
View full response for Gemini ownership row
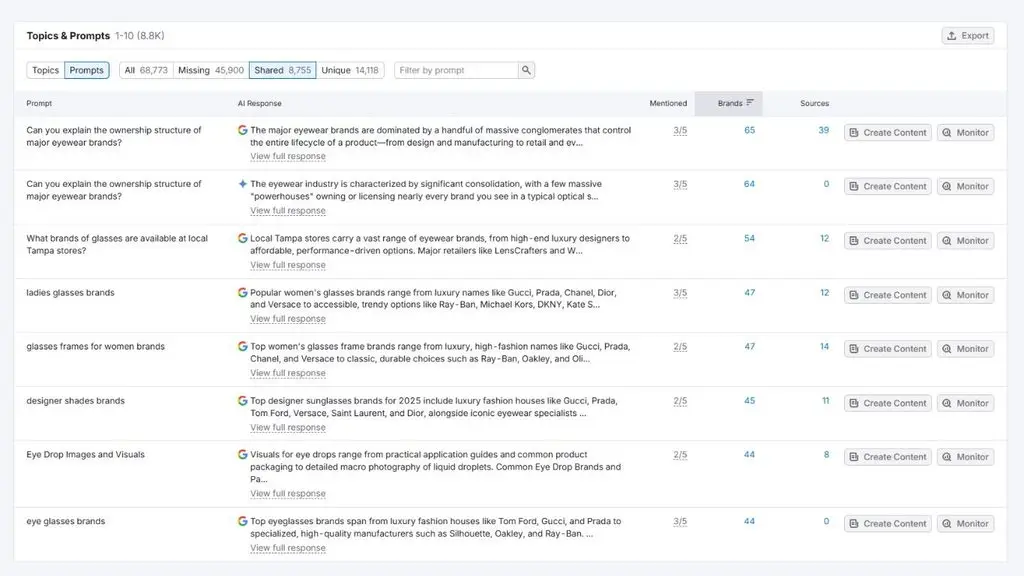(x=287, y=210)
